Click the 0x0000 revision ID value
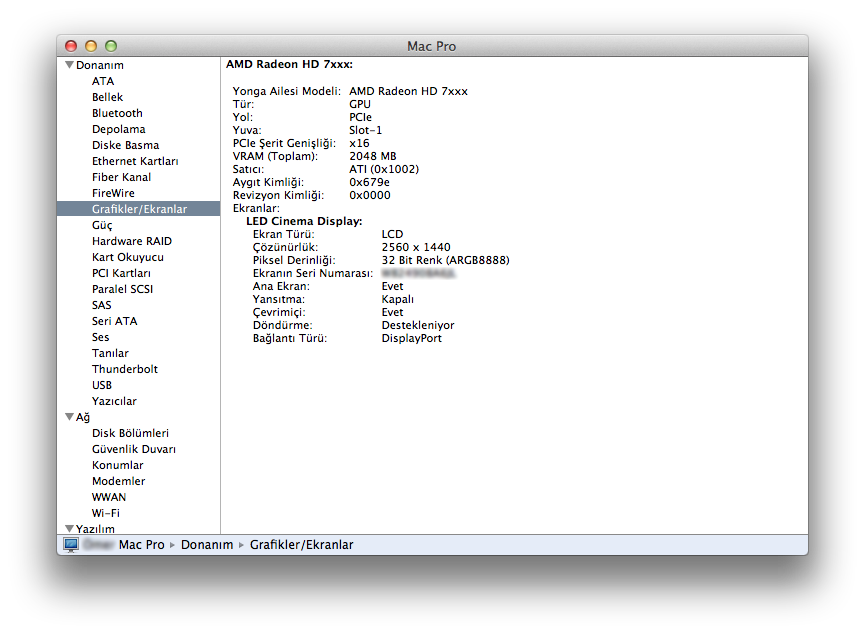865x634 pixels. 370,195
